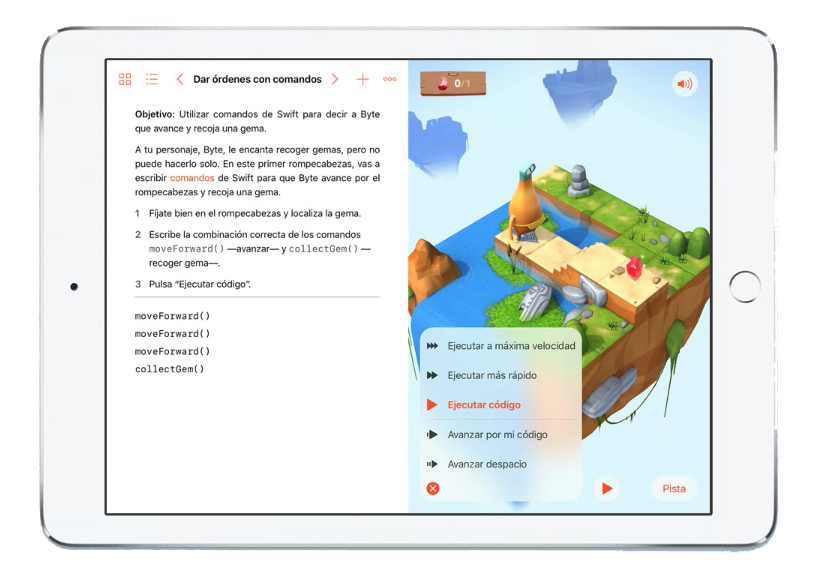Tap step 3 Pulsa "Ejecutar código" text
This screenshot has width=823, height=574.
(x=199, y=284)
